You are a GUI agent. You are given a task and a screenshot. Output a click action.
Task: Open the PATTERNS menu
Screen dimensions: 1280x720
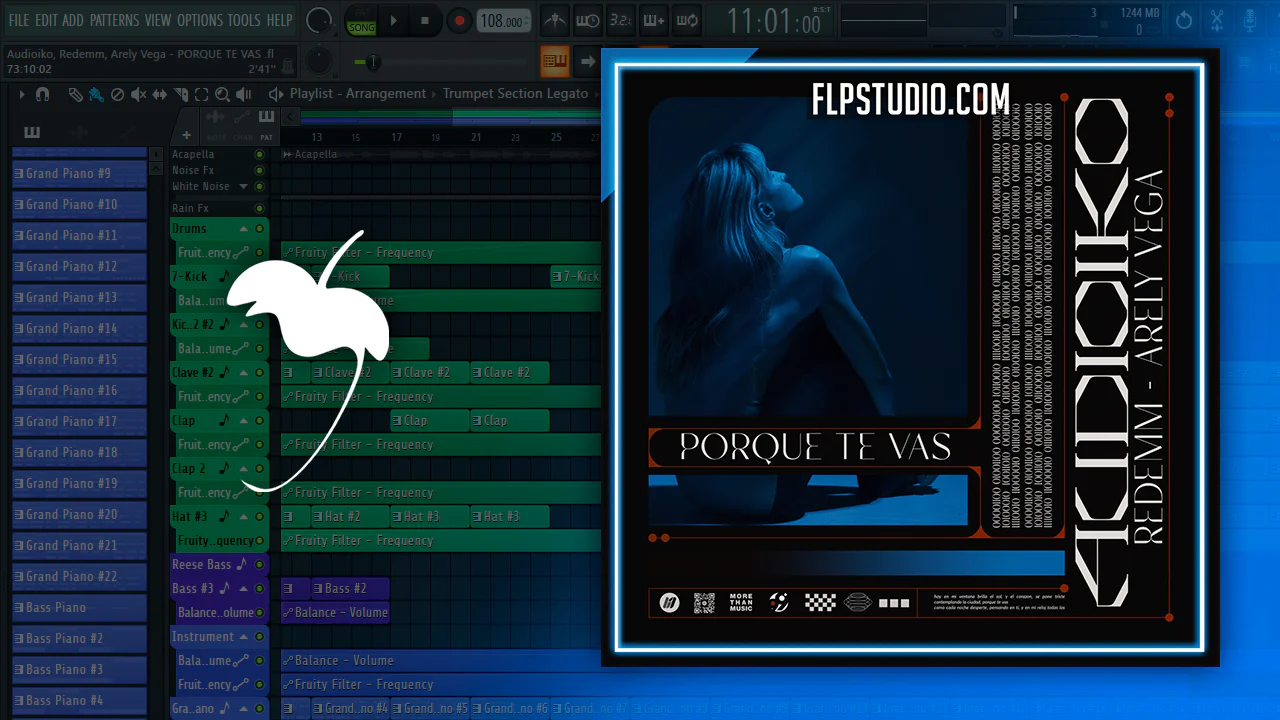click(114, 20)
